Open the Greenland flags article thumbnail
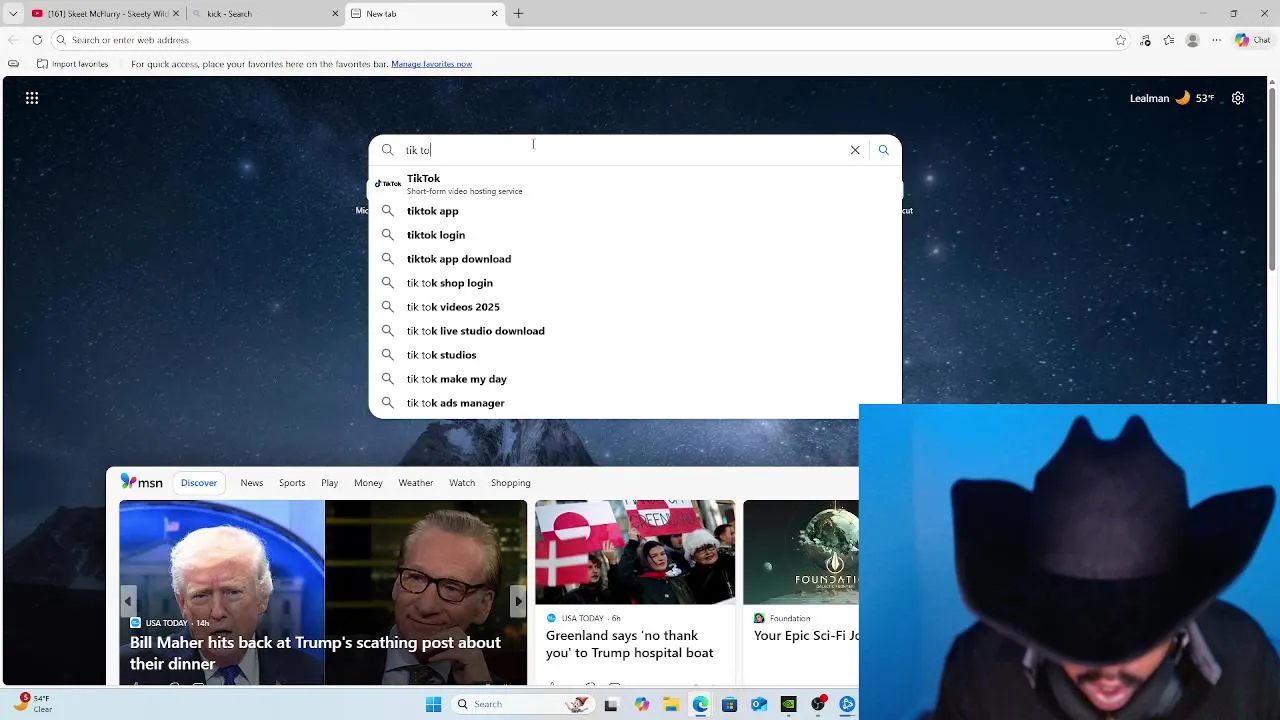Viewport: 1280px width, 720px height. coord(635,552)
